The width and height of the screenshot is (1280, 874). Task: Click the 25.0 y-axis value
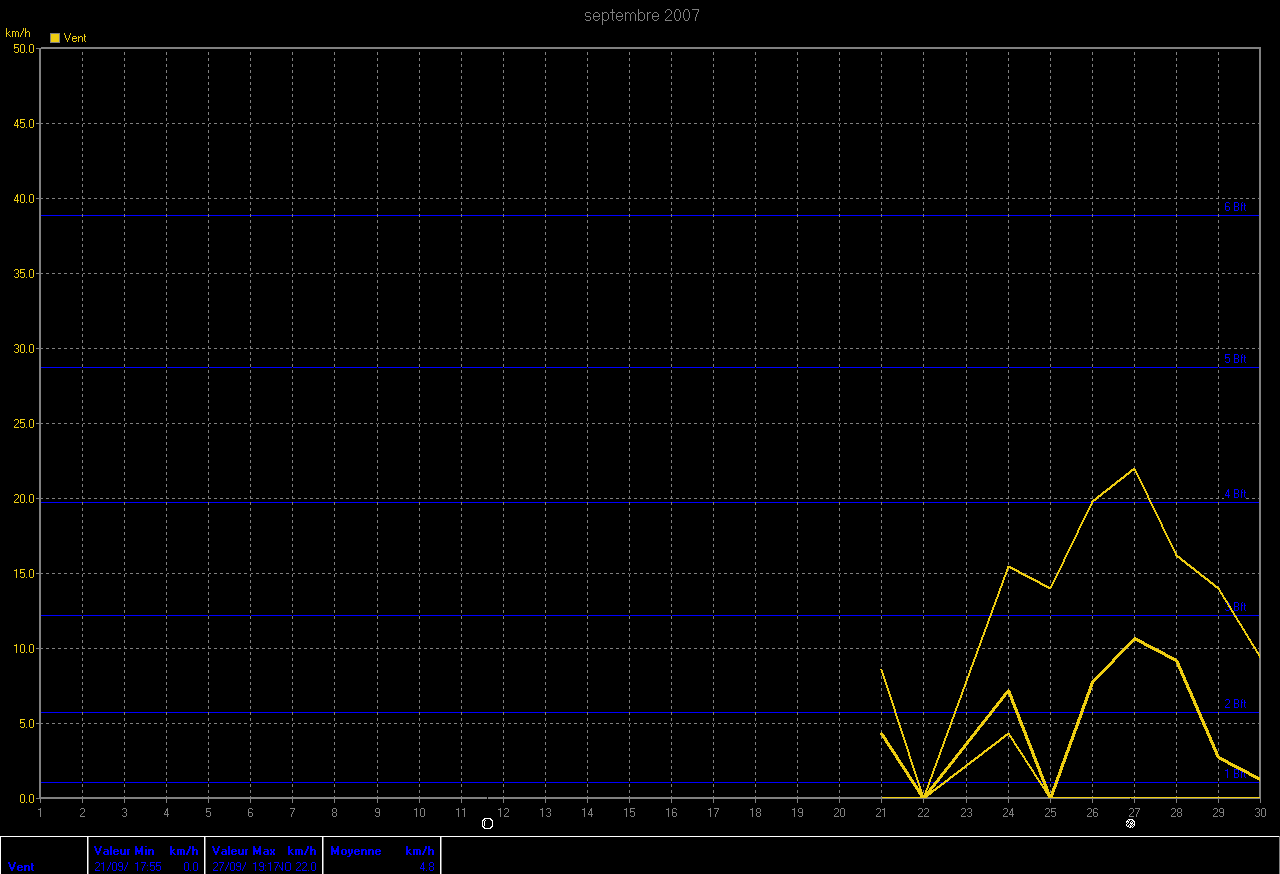pyautogui.click(x=22, y=423)
